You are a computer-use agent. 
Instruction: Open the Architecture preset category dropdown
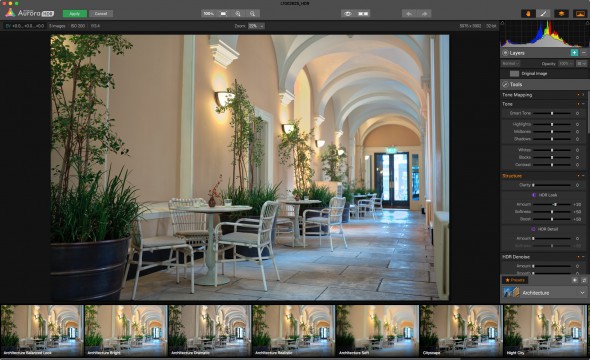545,293
